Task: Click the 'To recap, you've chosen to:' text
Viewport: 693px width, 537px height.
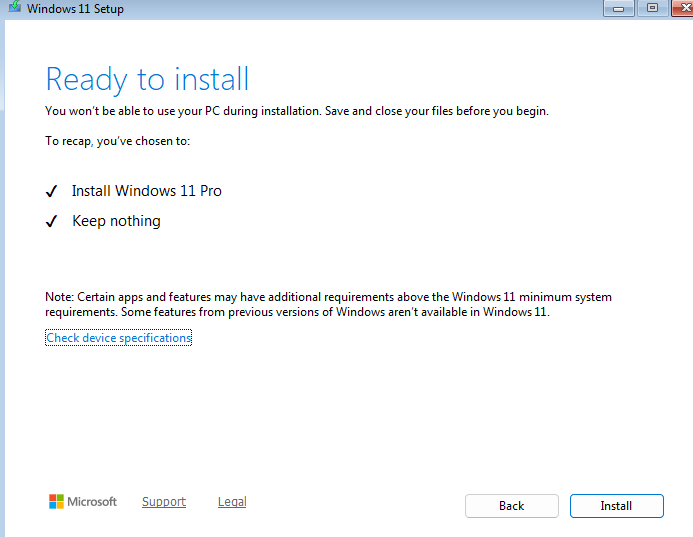Action: pos(118,141)
